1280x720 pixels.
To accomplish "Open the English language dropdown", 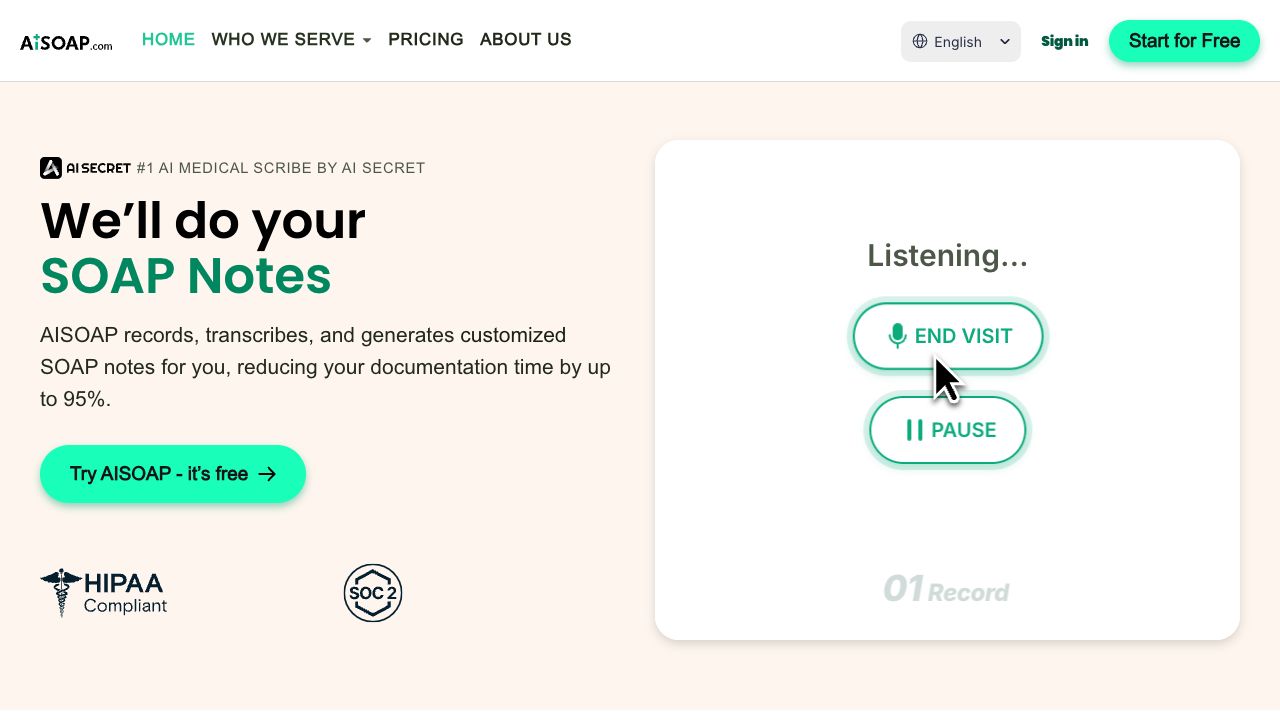I will [960, 42].
